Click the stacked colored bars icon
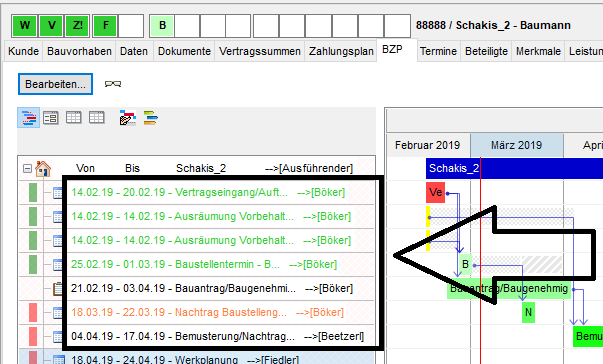The width and height of the screenshot is (603, 364). click(x=150, y=118)
